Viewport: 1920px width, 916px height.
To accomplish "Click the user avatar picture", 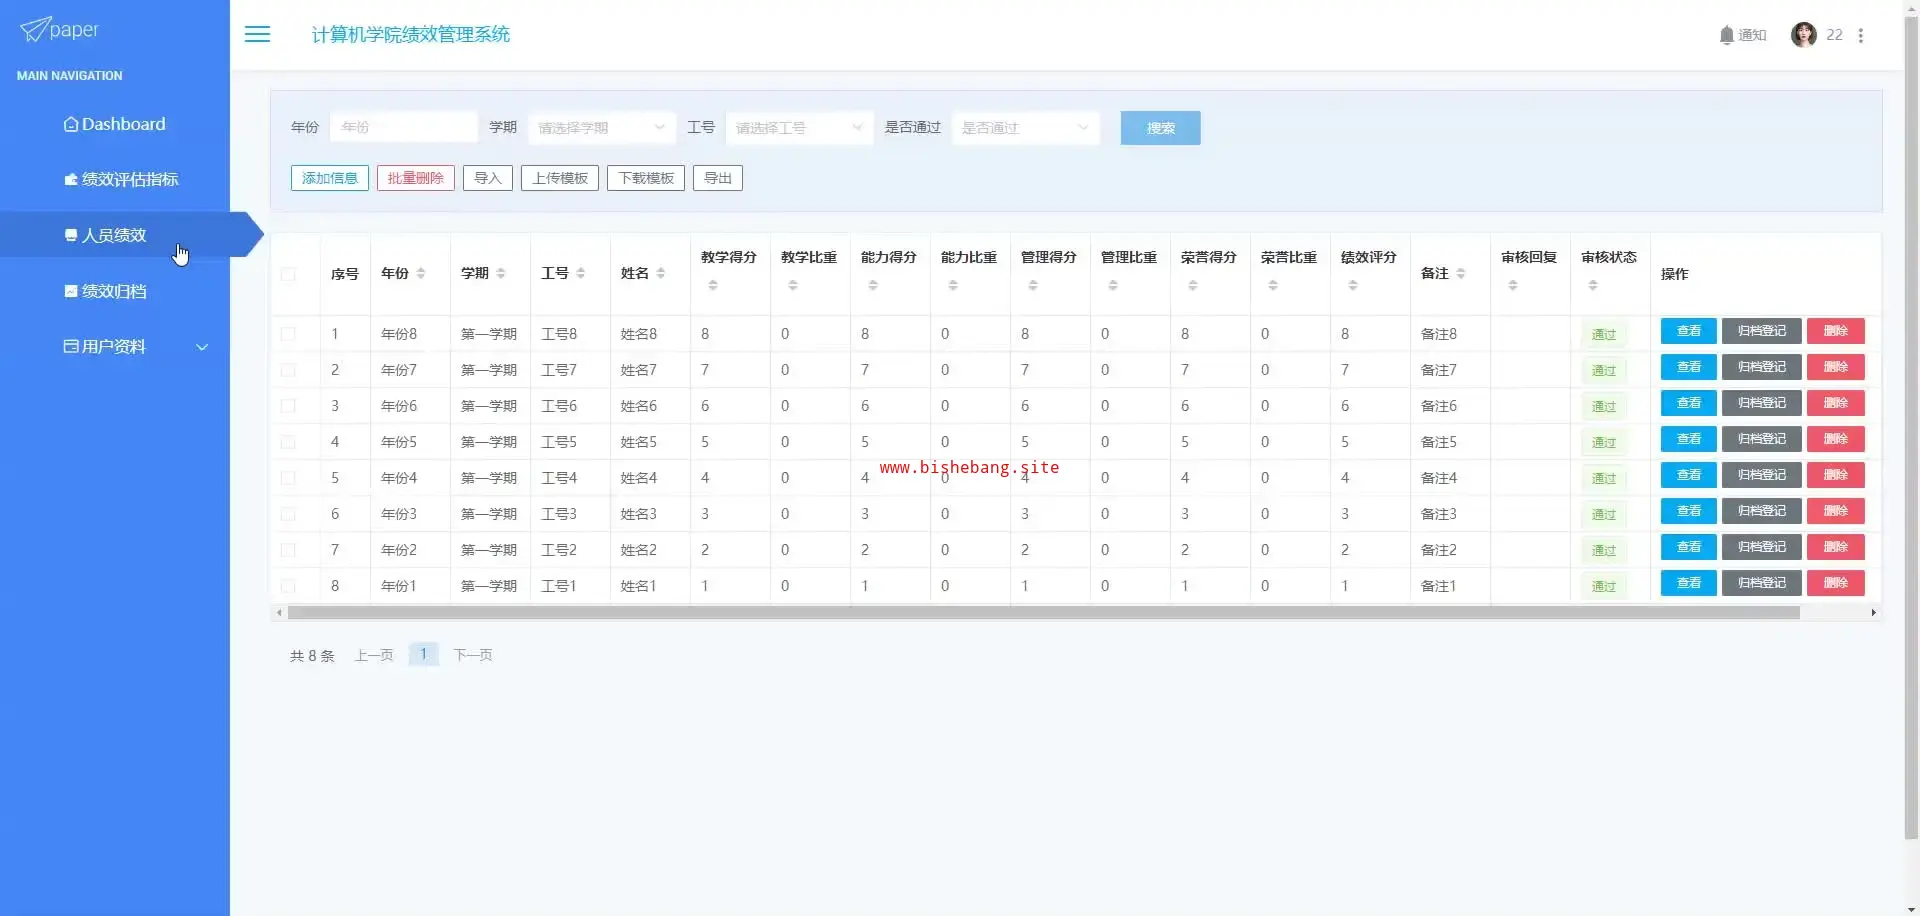I will pyautogui.click(x=1803, y=35).
